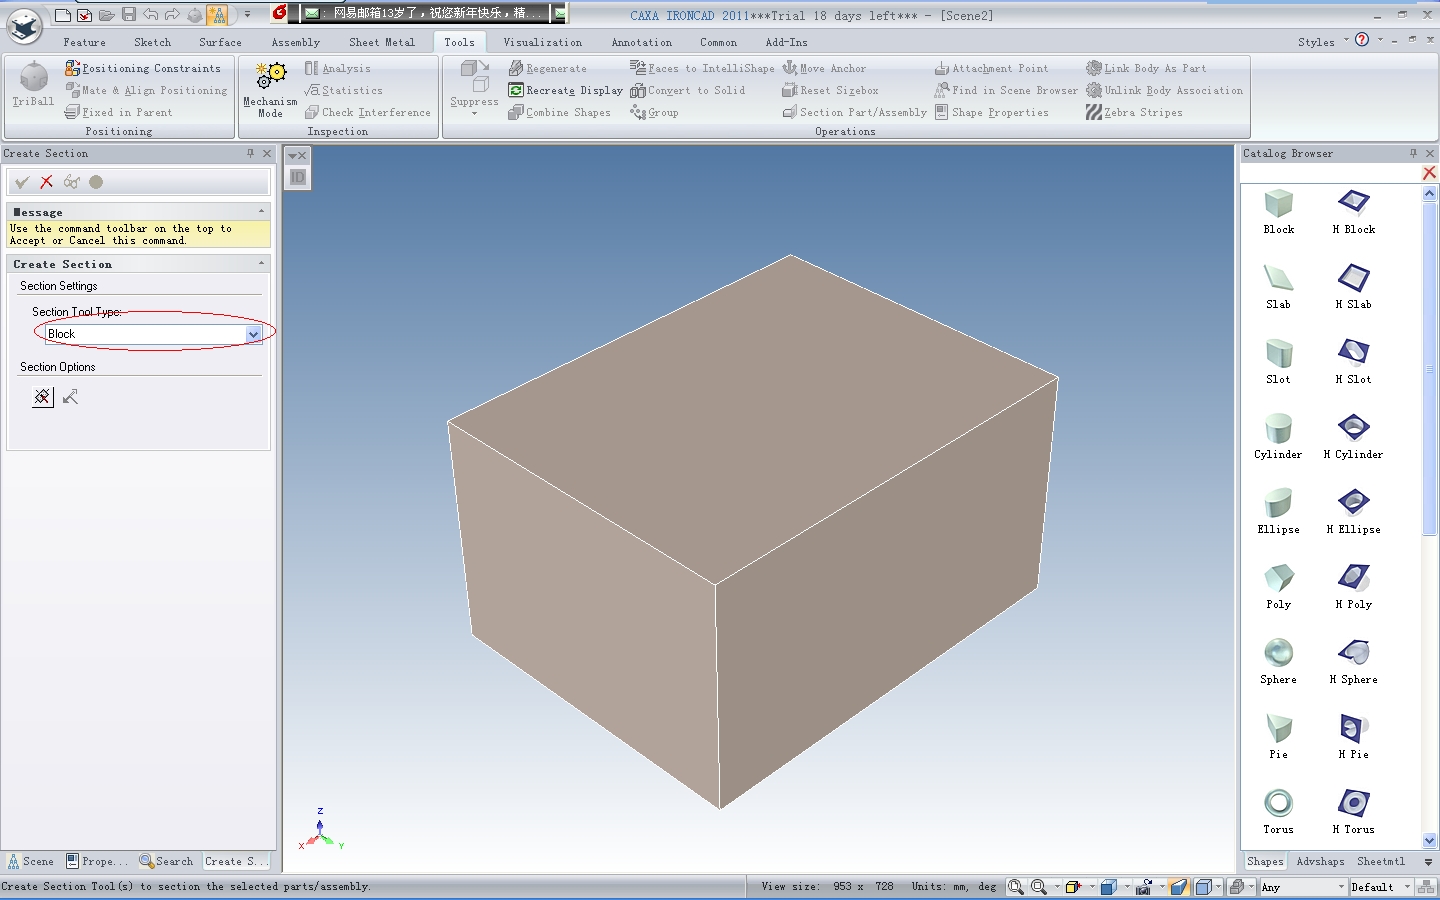Toggle the highlighted shaded-edge display button
This screenshot has height=900, width=1440.
pyautogui.click(x=1178, y=887)
